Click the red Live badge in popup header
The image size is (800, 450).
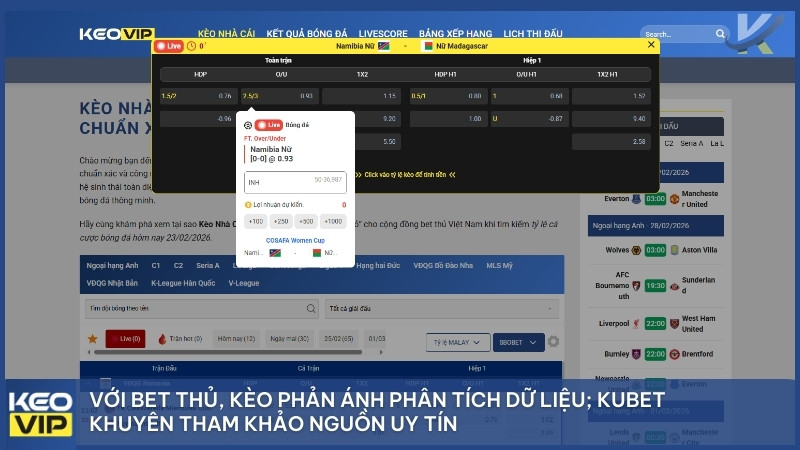(169, 46)
